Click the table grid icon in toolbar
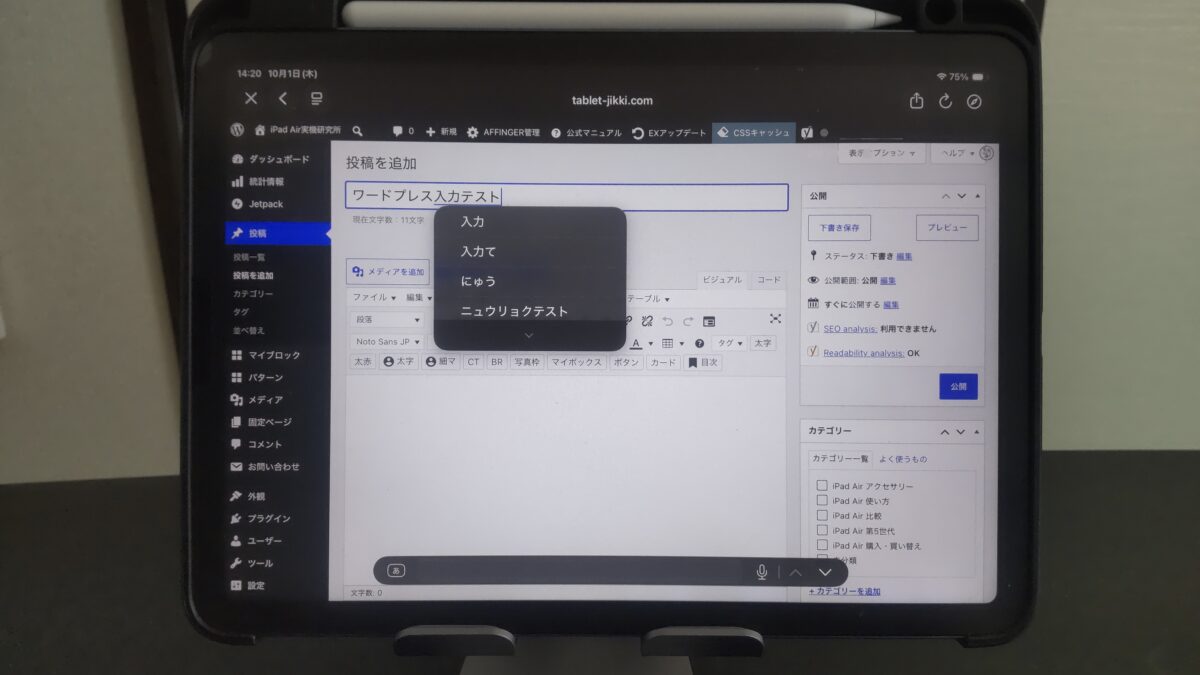The width and height of the screenshot is (1200, 675). point(667,343)
